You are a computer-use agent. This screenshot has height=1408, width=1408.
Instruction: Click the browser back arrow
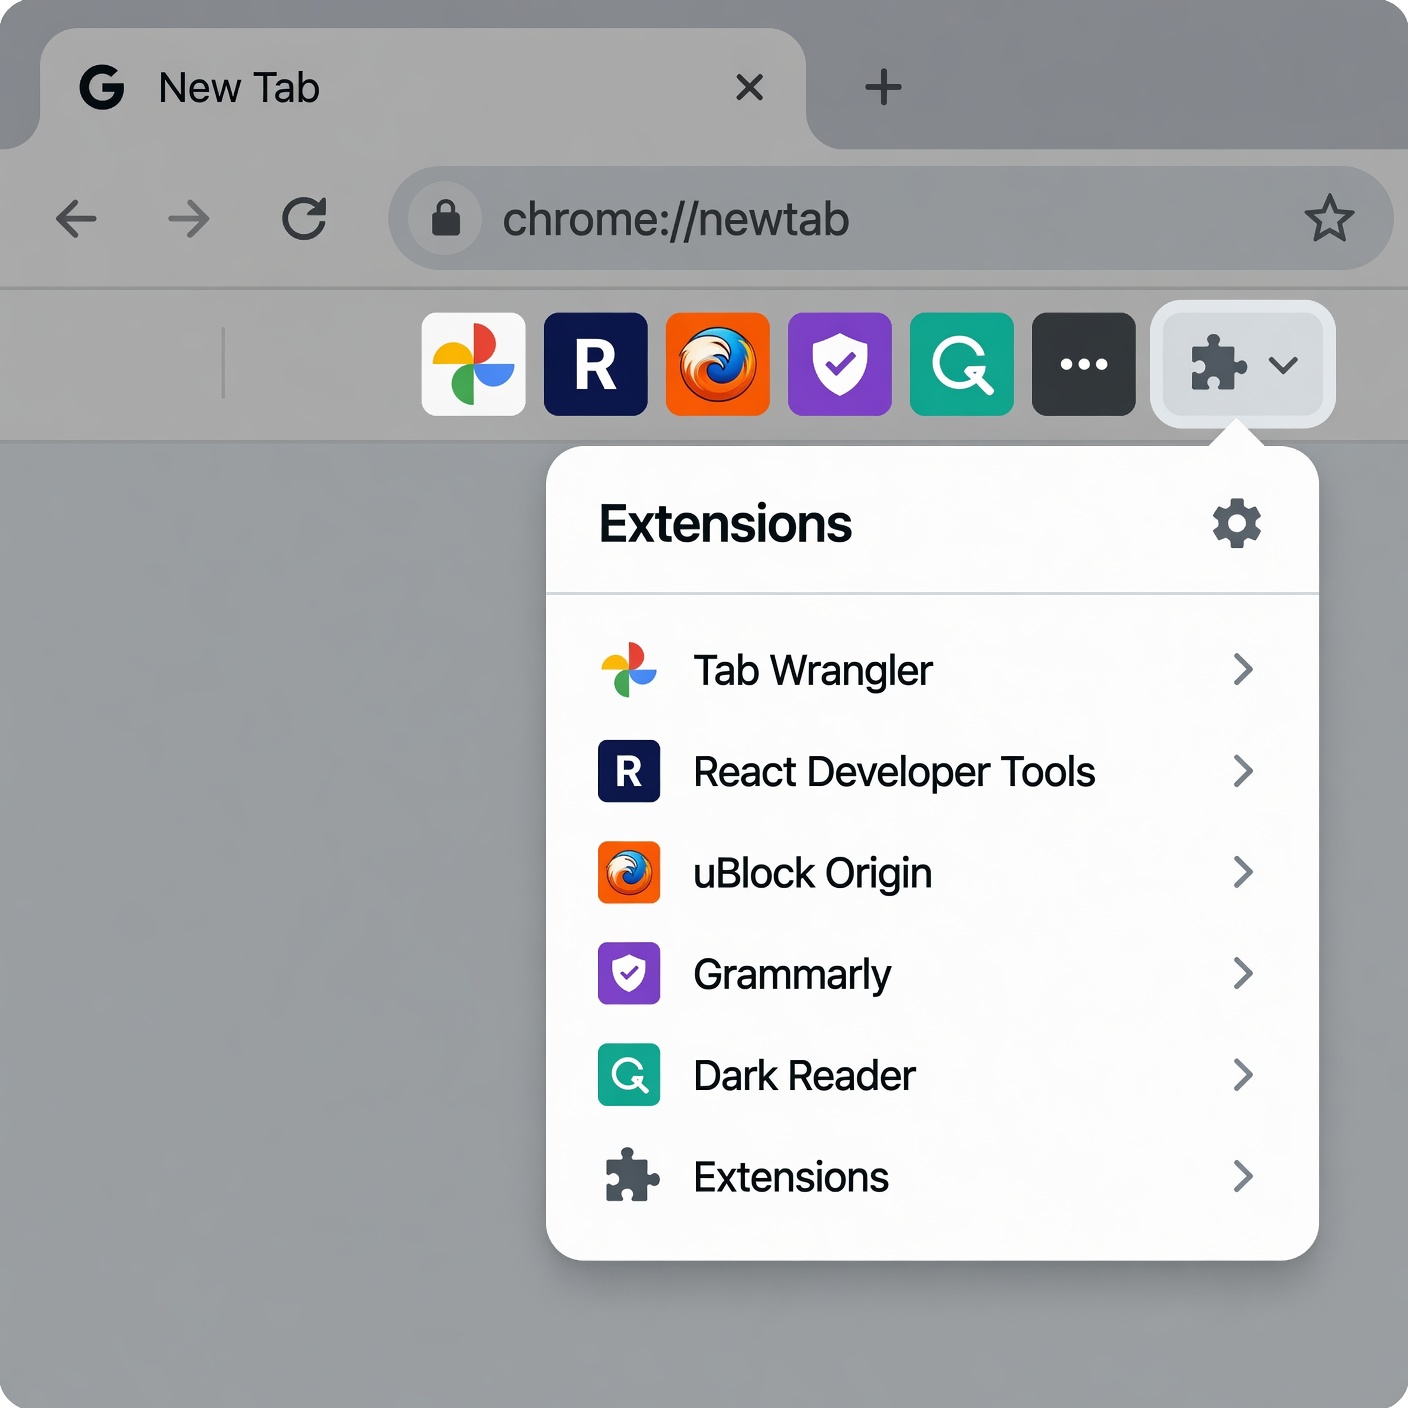[x=76, y=219]
